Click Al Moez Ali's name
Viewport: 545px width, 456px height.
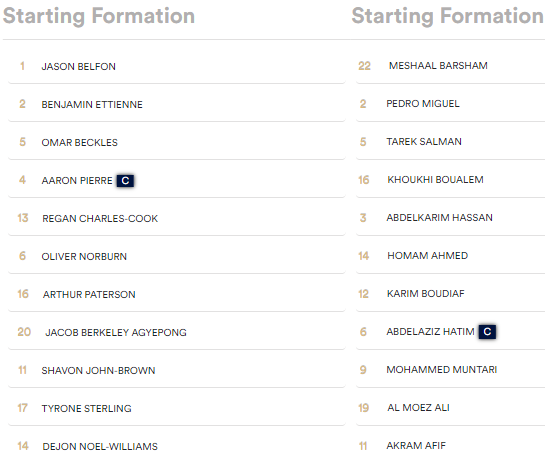[x=418, y=408]
